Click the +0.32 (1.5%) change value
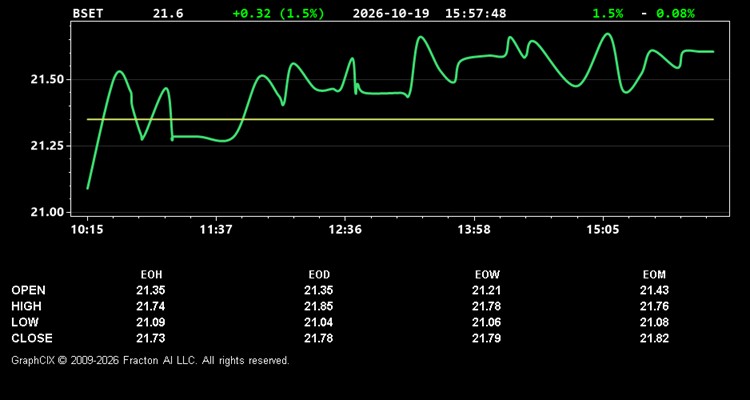 (x=278, y=13)
